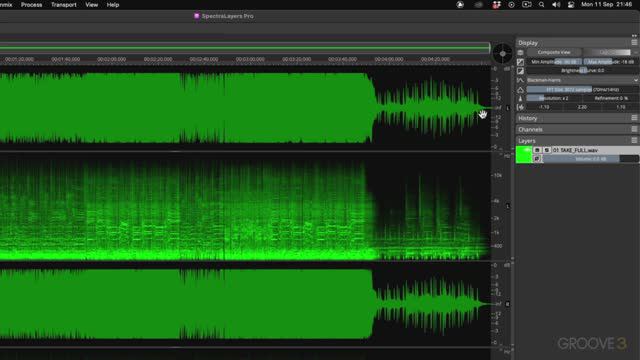Adjust the Brightness Curve slider
The height and width of the screenshot is (360, 640).
click(582, 71)
